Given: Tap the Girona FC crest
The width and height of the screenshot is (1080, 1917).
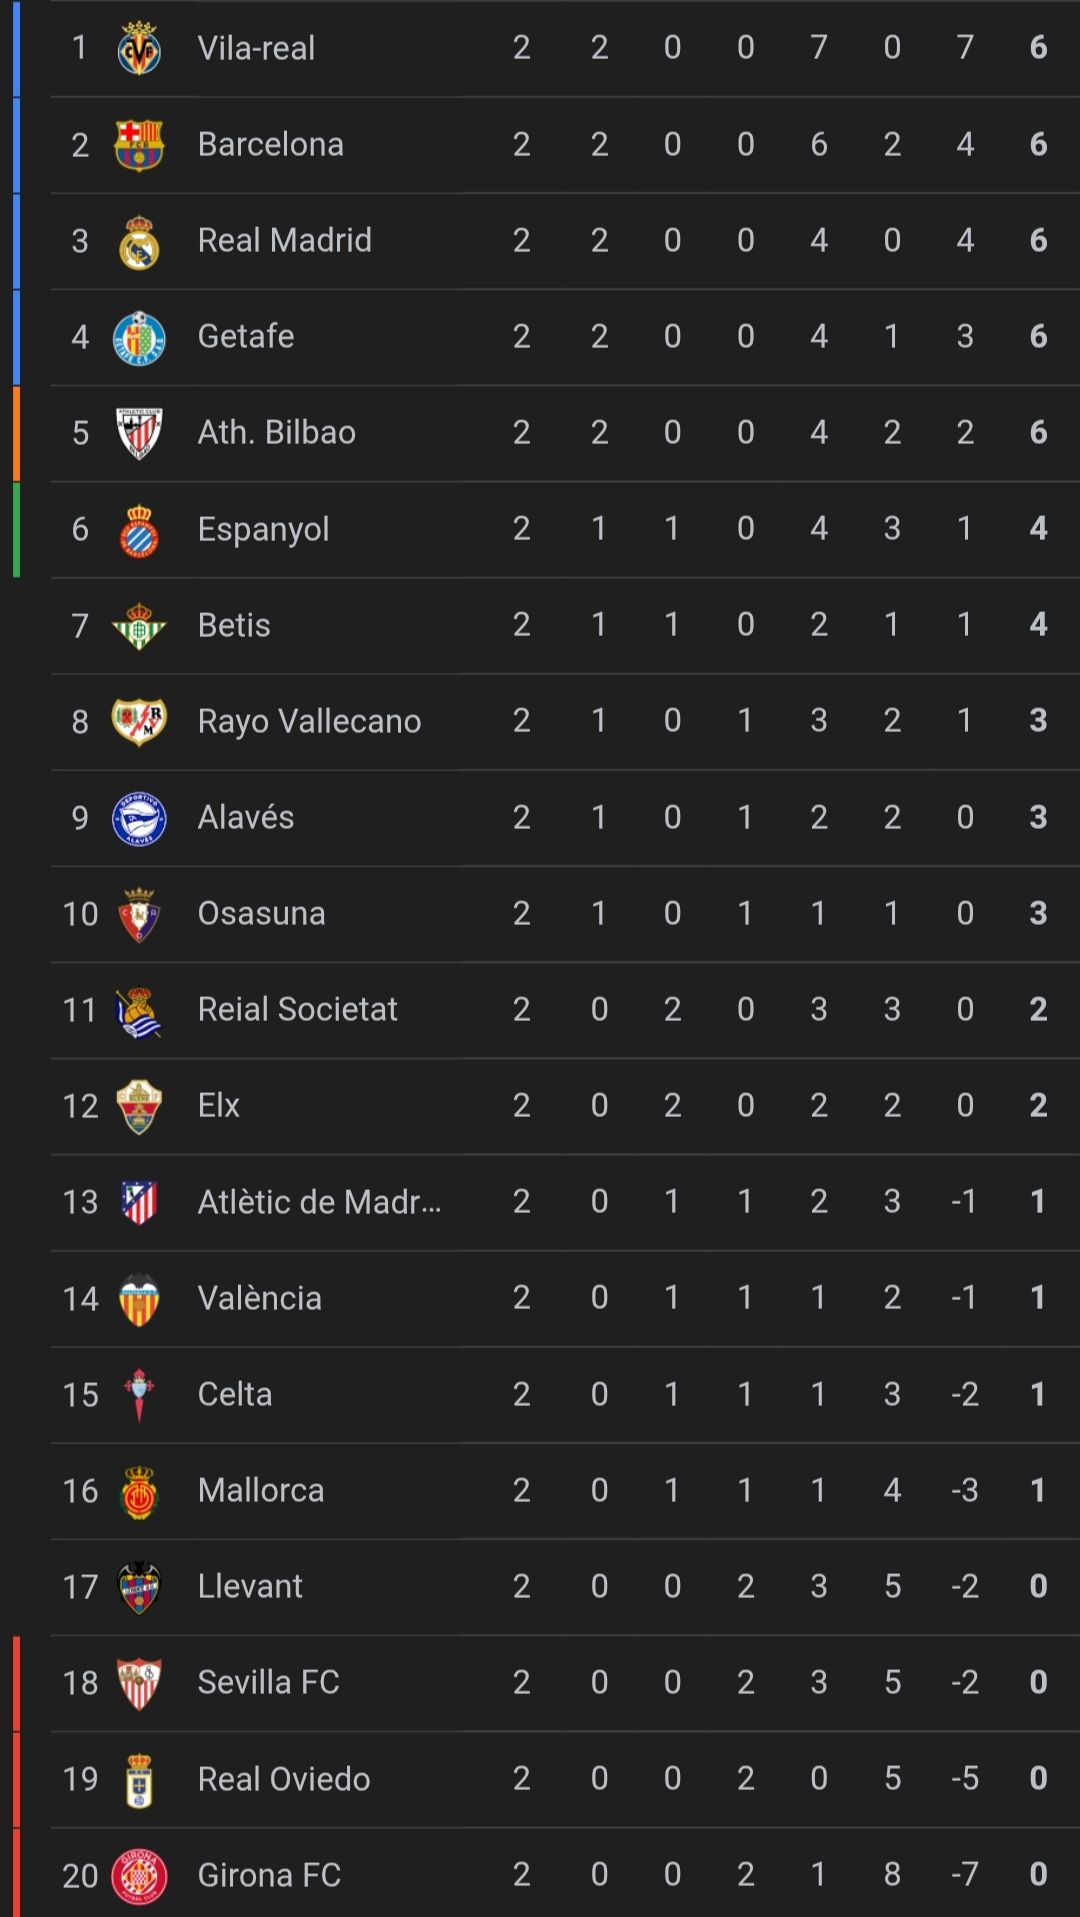Looking at the screenshot, I should click(x=139, y=1876).
